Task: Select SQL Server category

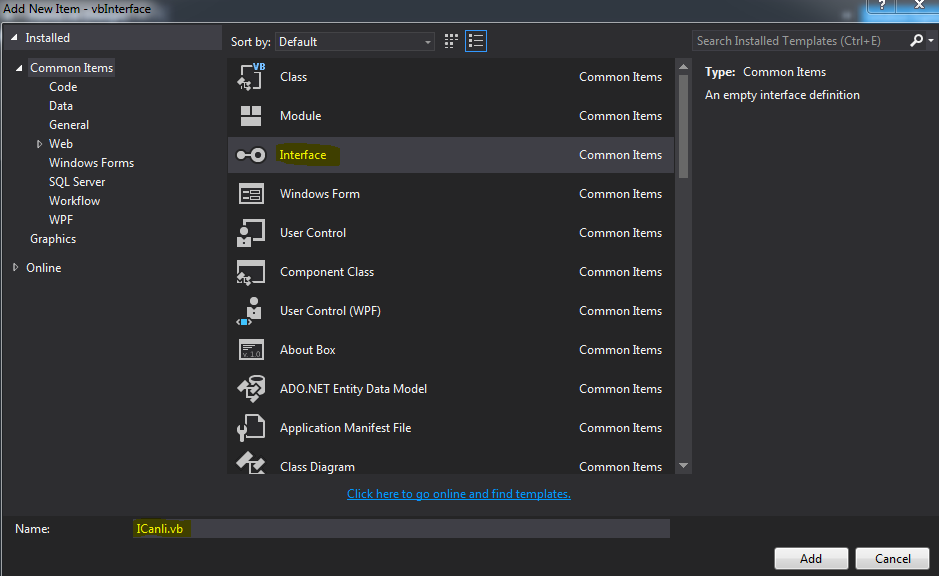Action: (x=77, y=182)
